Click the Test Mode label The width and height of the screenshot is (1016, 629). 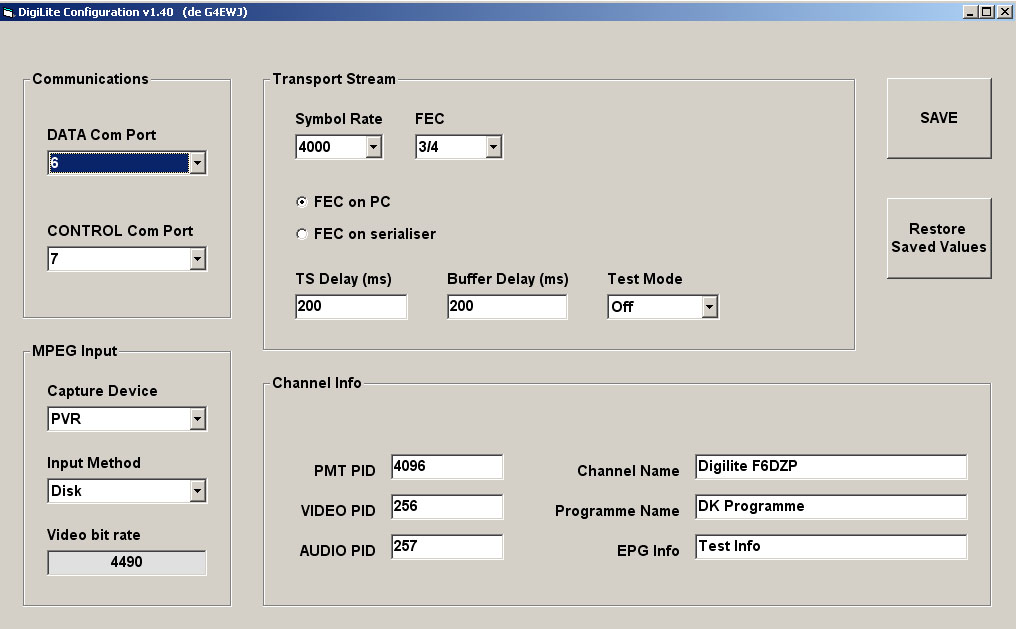coord(645,279)
